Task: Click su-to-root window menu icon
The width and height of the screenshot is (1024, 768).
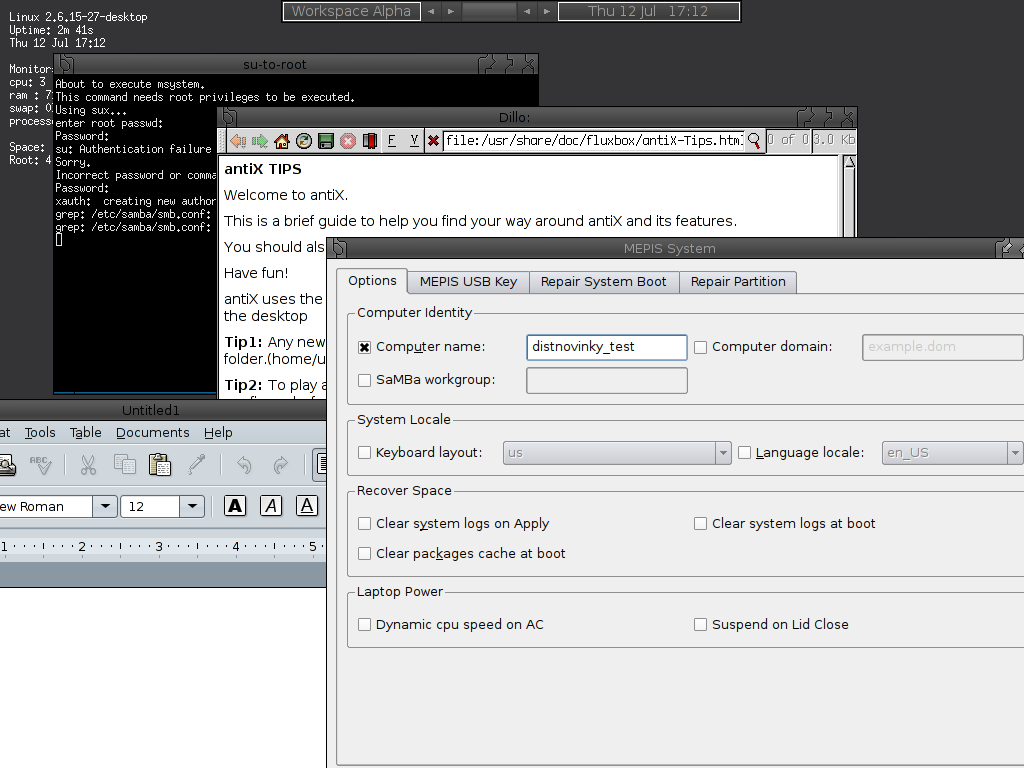Action: (65, 64)
